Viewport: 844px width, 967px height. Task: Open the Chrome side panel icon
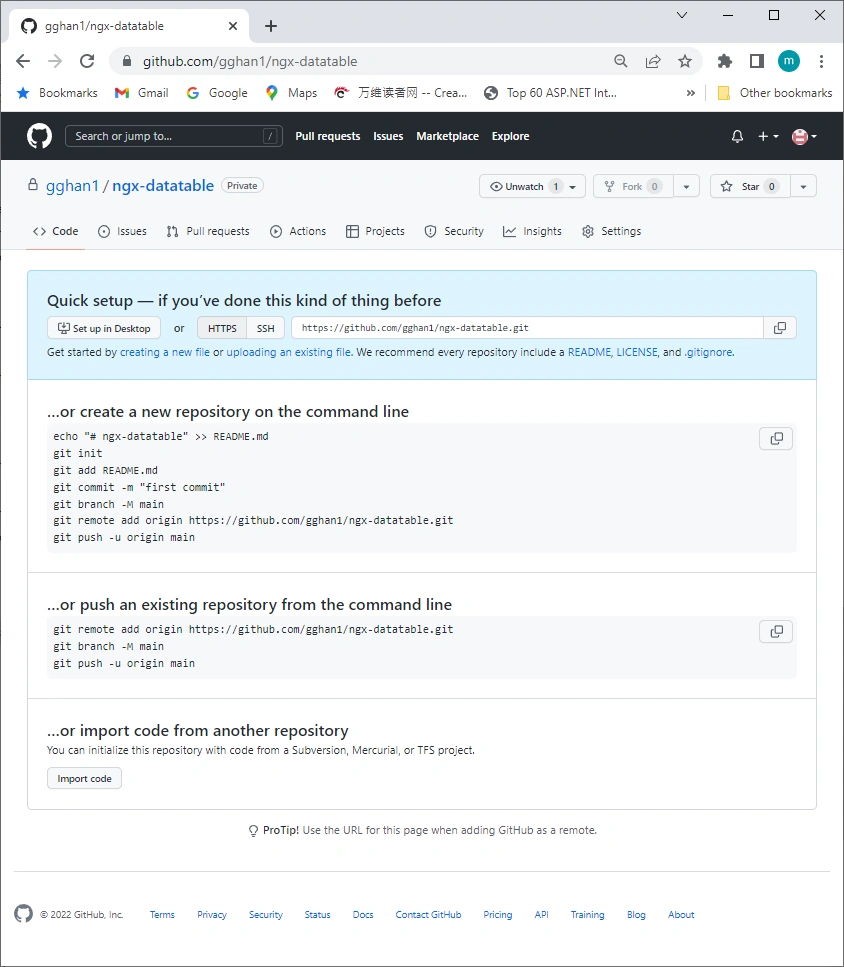756,61
